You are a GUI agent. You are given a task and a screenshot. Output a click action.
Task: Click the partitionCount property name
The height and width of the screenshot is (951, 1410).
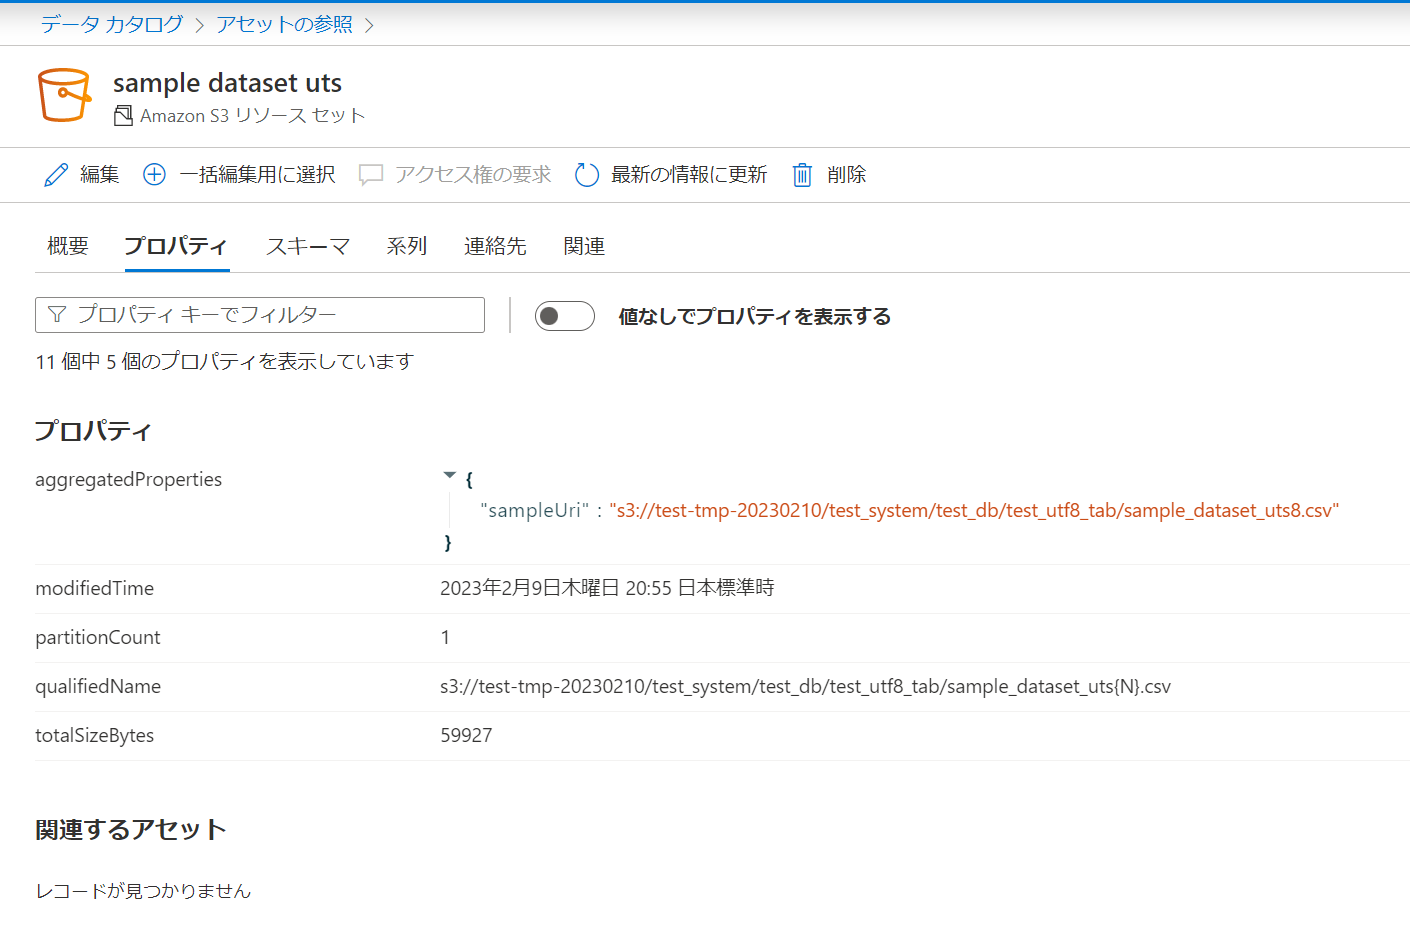[97, 637]
